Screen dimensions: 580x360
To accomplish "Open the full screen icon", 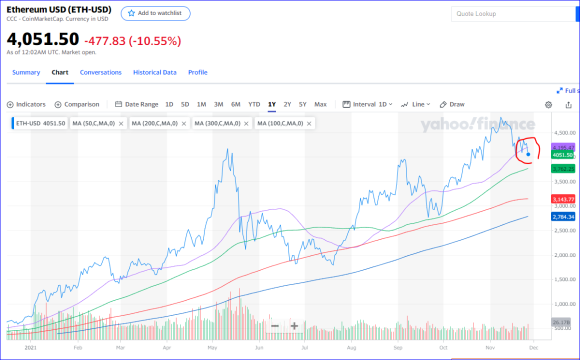I will 560,91.
